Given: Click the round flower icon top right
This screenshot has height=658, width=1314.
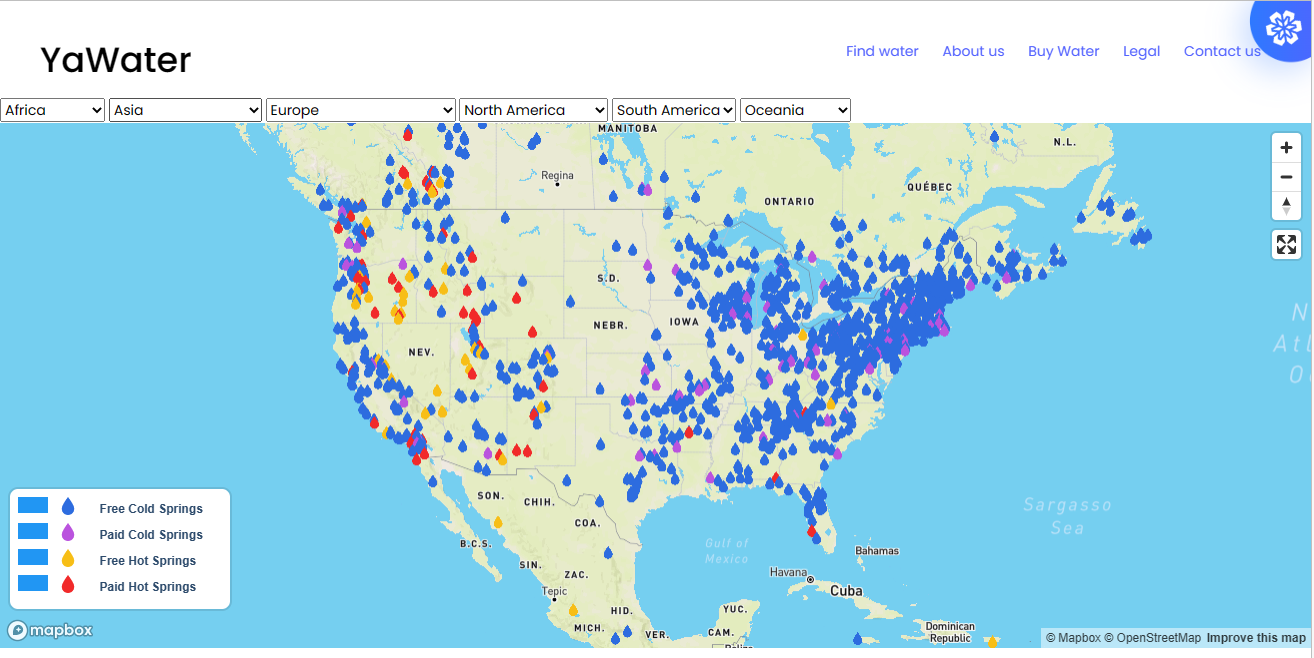Looking at the screenshot, I should [x=1282, y=29].
